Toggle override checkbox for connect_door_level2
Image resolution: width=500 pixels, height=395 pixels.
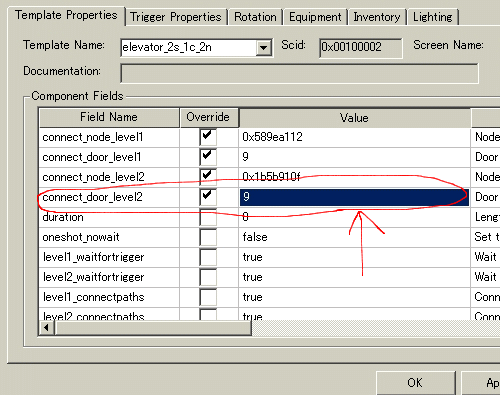(x=208, y=197)
